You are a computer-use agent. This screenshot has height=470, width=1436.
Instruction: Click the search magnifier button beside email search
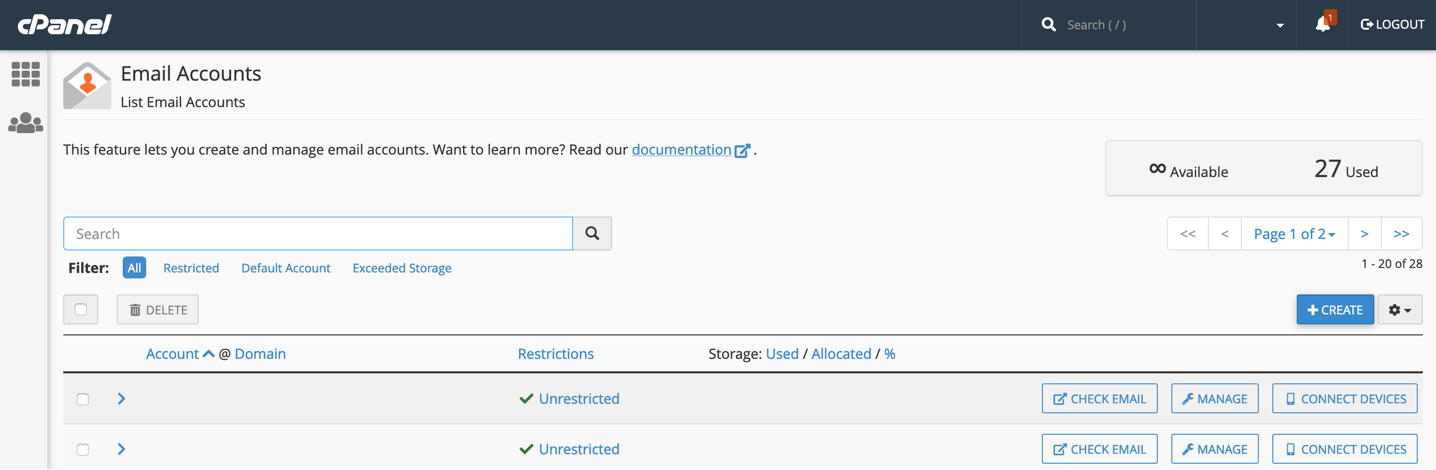click(x=592, y=234)
